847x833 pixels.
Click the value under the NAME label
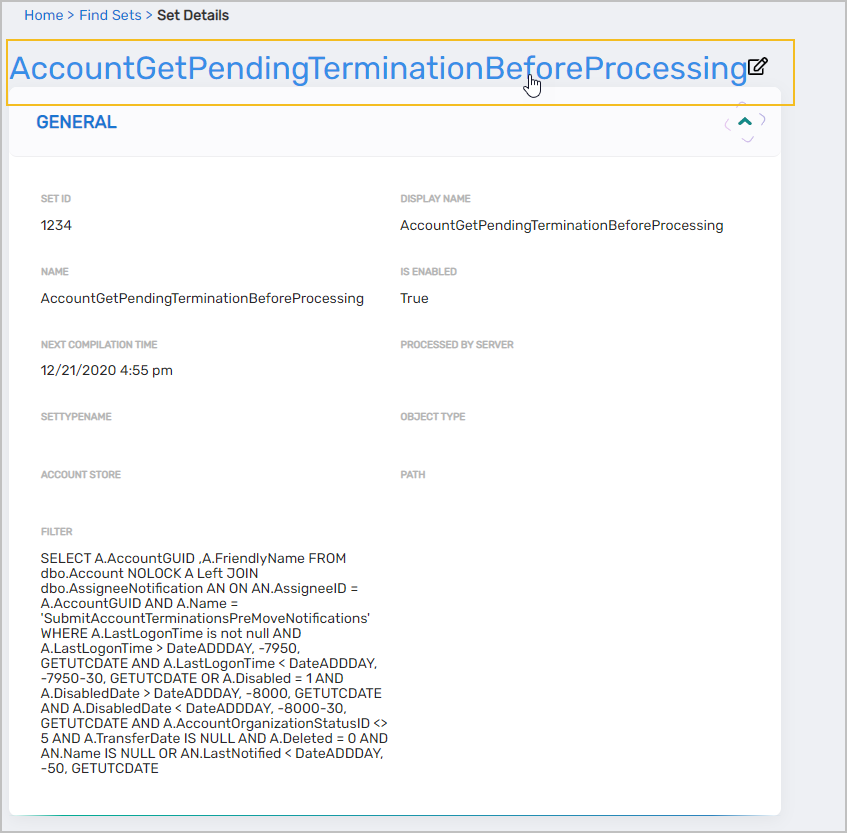click(x=202, y=299)
